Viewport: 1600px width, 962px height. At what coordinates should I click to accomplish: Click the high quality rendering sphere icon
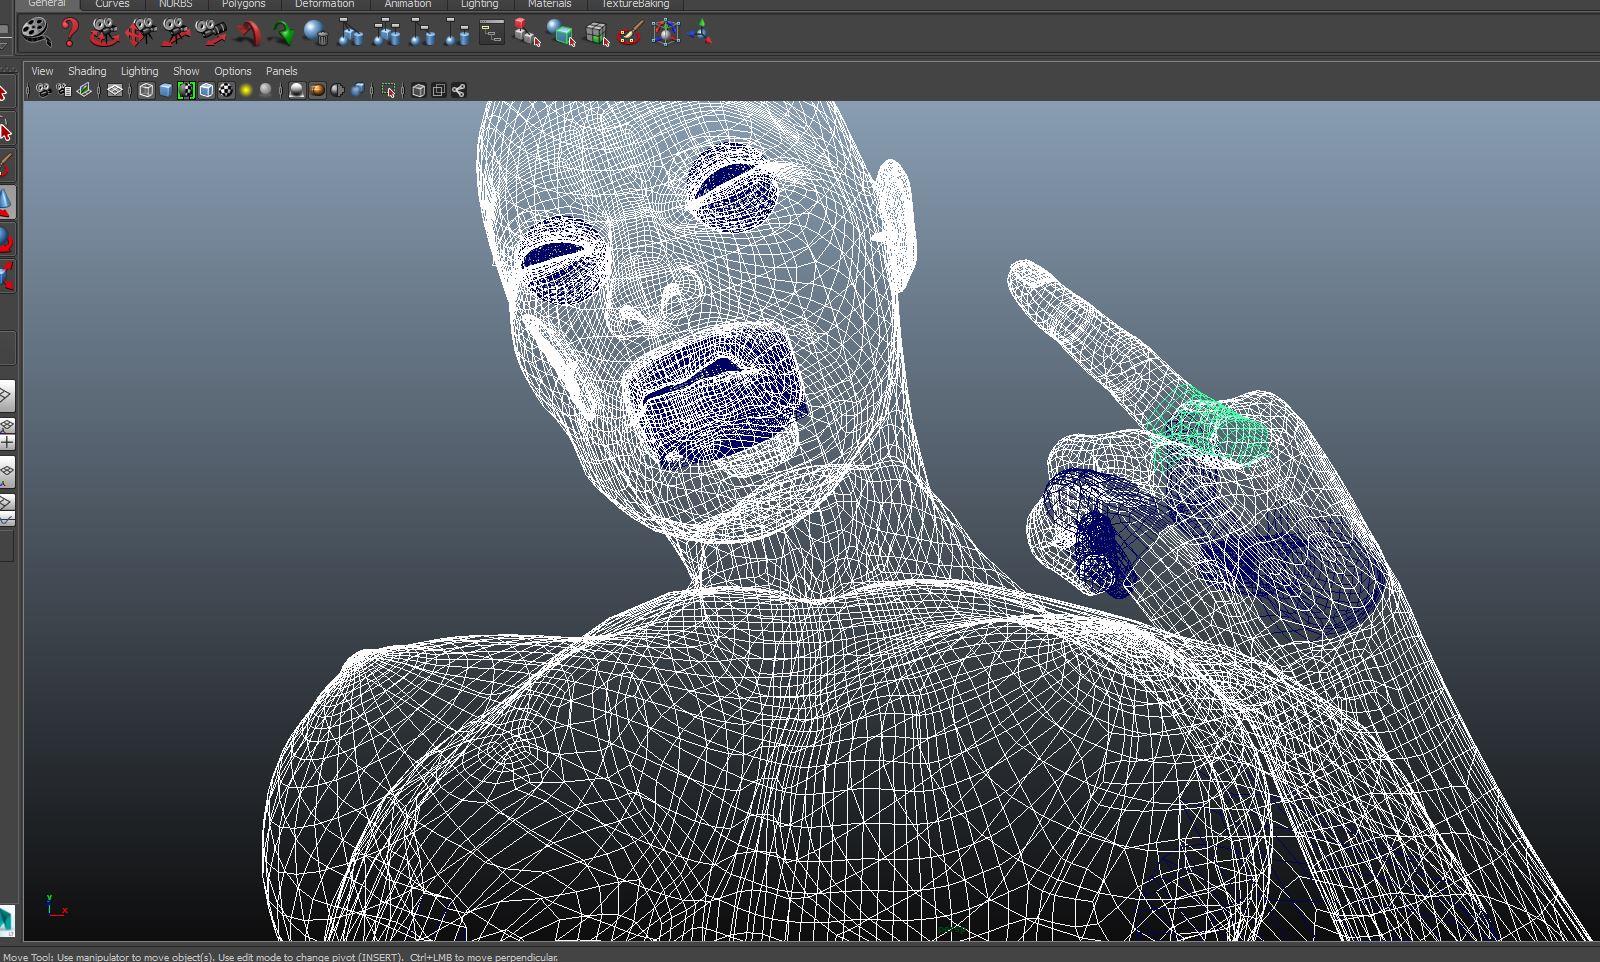297,90
